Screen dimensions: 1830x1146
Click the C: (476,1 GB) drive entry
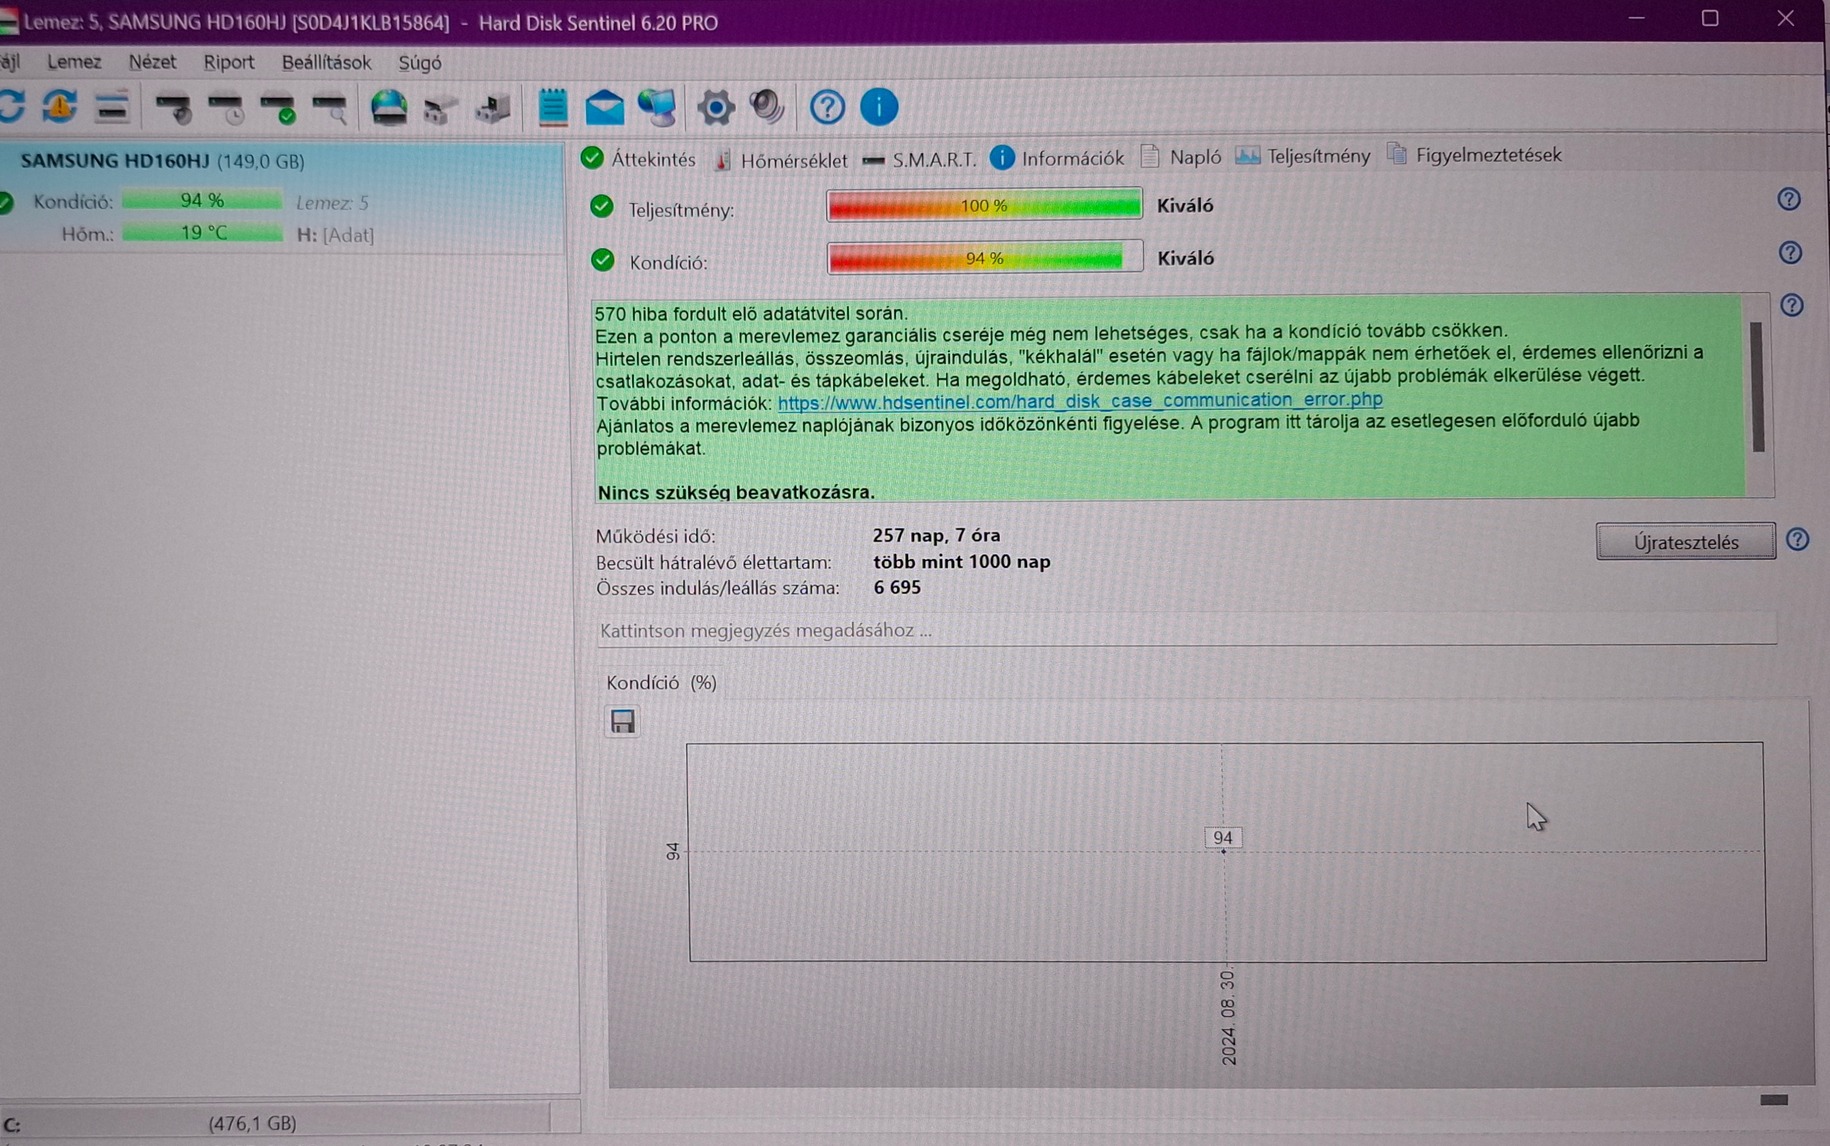(275, 1123)
